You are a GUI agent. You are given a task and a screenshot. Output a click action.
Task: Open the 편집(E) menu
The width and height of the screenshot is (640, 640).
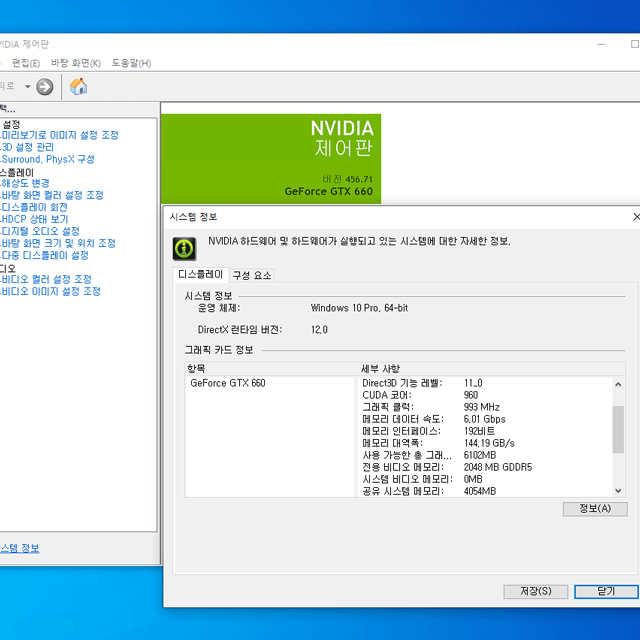tap(26, 63)
